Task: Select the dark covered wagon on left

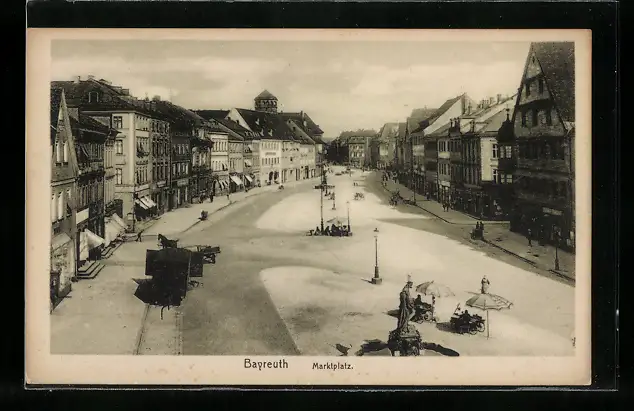Action: 168,274
